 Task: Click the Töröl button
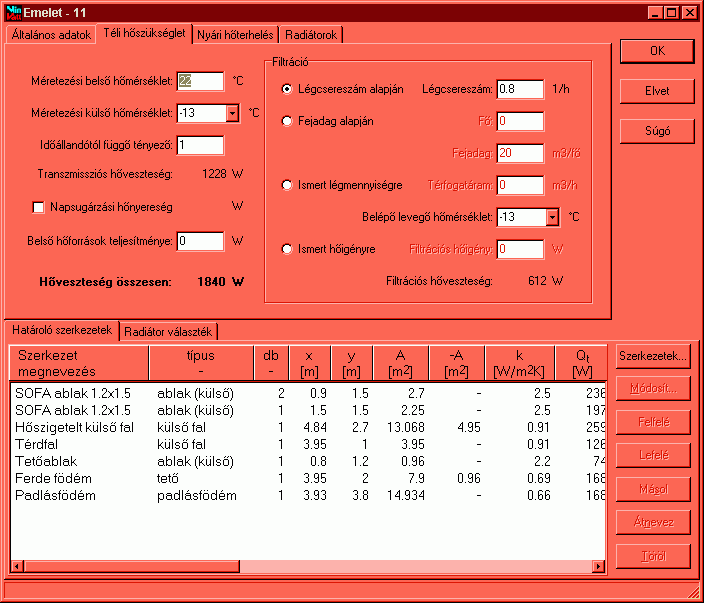pyautogui.click(x=653, y=556)
